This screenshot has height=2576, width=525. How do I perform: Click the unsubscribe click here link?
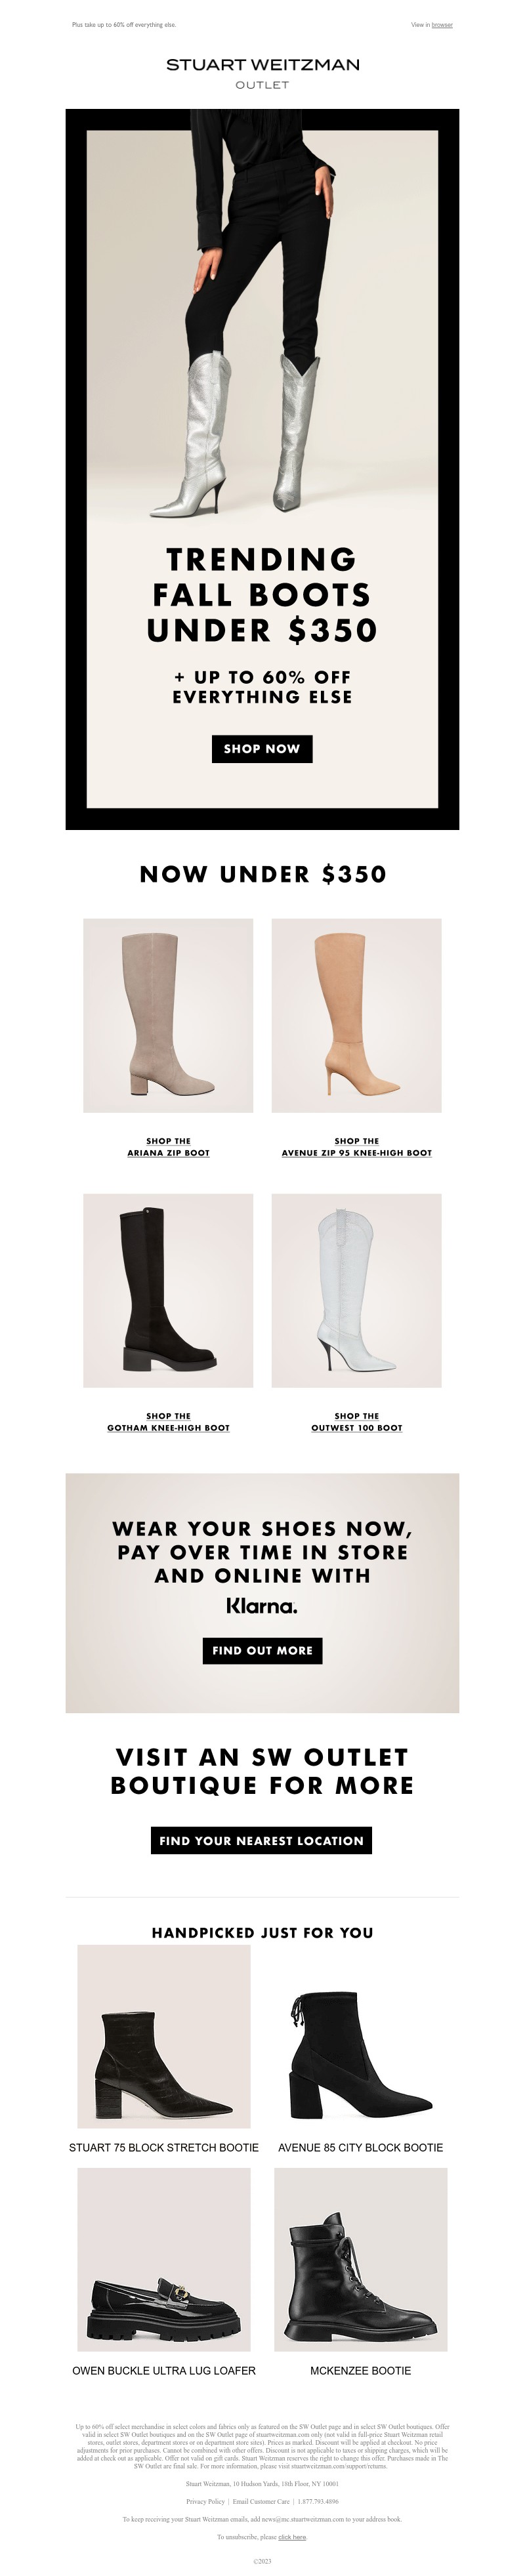[x=292, y=2537]
